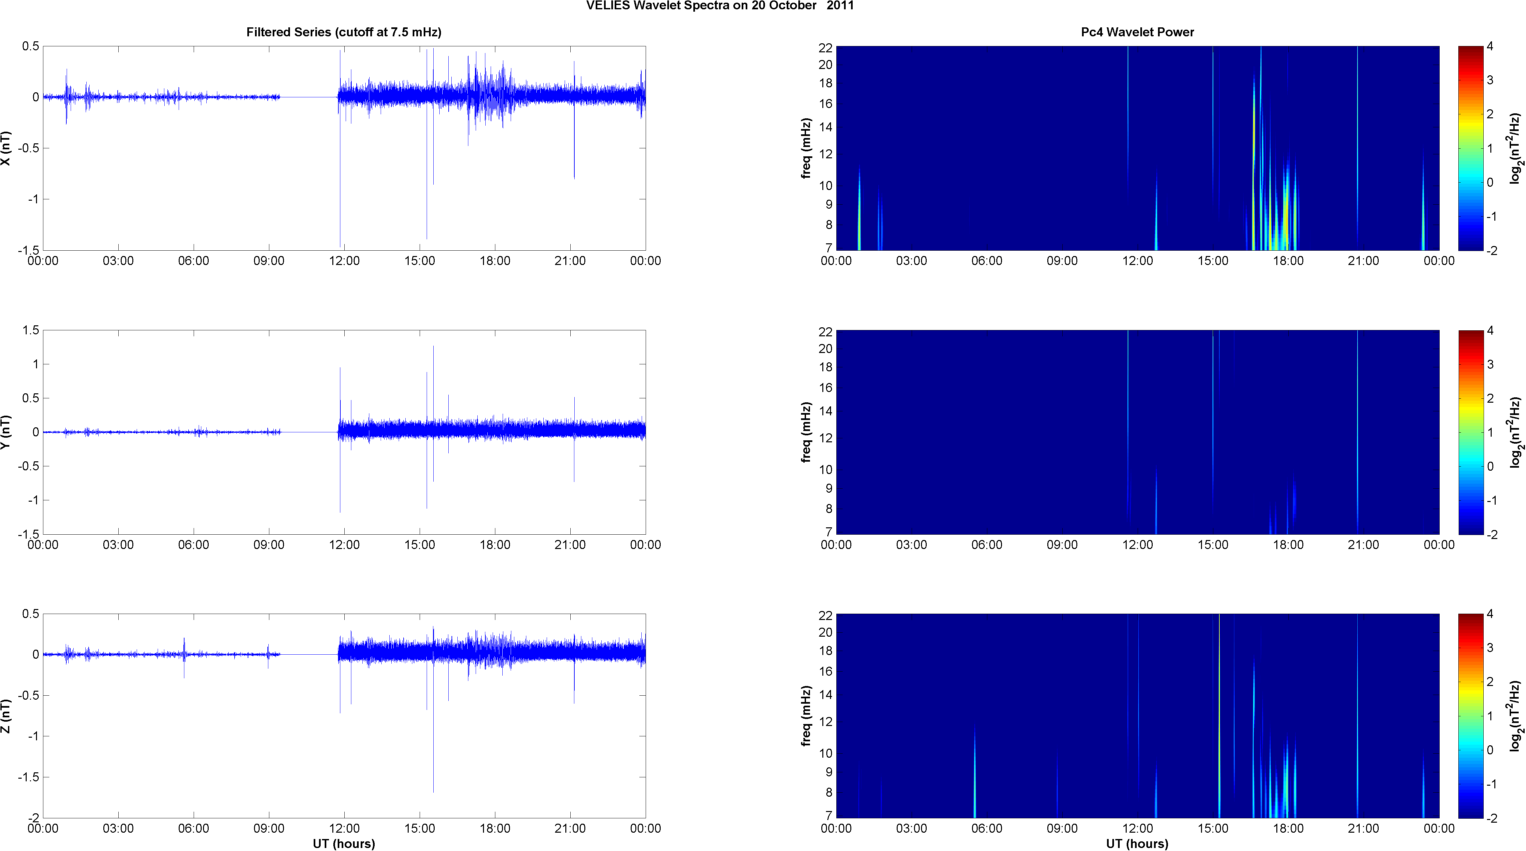1526x851 pixels.
Task: Click UT (hours) label under bottom wavelet spectrum
Action: coord(1137,844)
